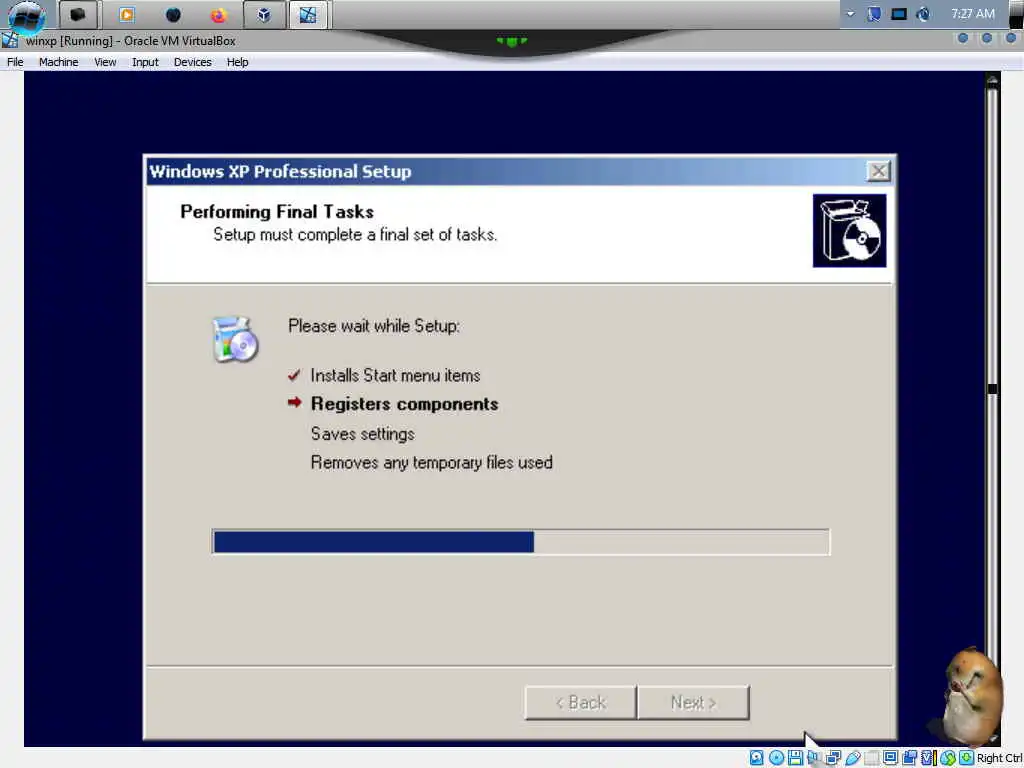This screenshot has width=1024, height=768.
Task: Open the View menu
Action: pyautogui.click(x=105, y=62)
